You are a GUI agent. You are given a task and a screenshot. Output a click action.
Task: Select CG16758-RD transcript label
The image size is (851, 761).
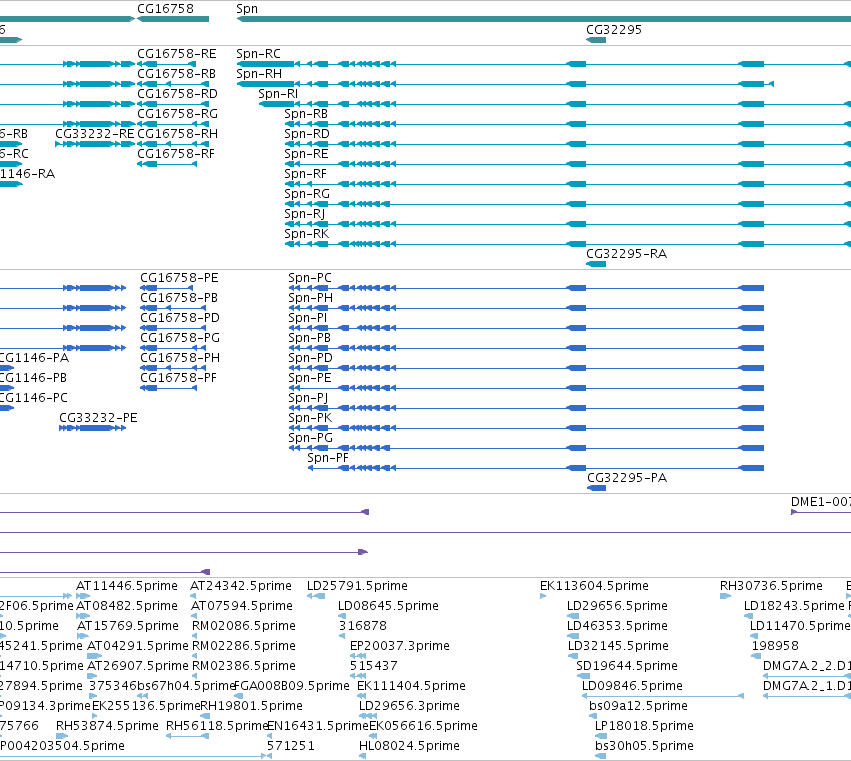177,94
